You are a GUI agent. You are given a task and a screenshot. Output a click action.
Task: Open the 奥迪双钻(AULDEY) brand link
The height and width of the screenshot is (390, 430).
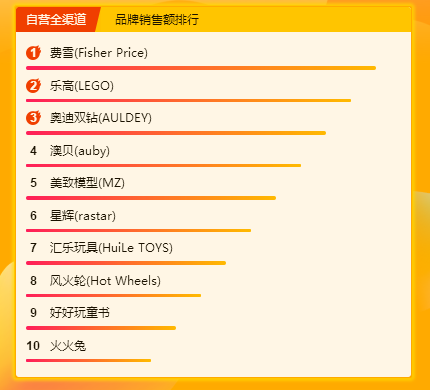click(101, 118)
